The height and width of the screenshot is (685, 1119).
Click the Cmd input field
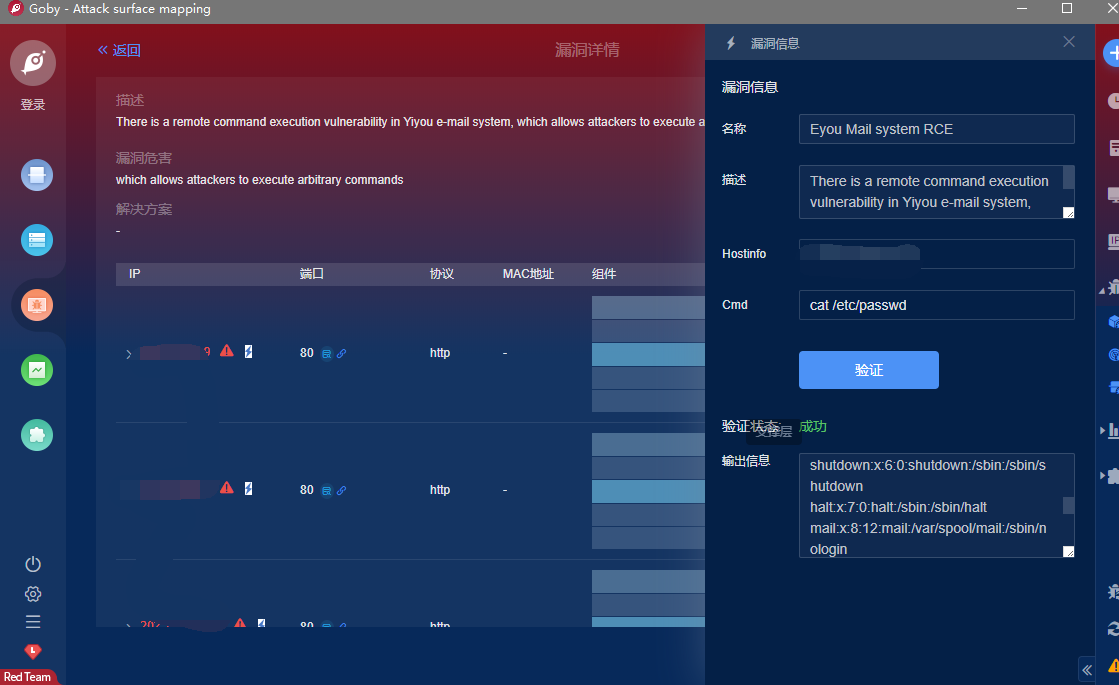click(936, 305)
